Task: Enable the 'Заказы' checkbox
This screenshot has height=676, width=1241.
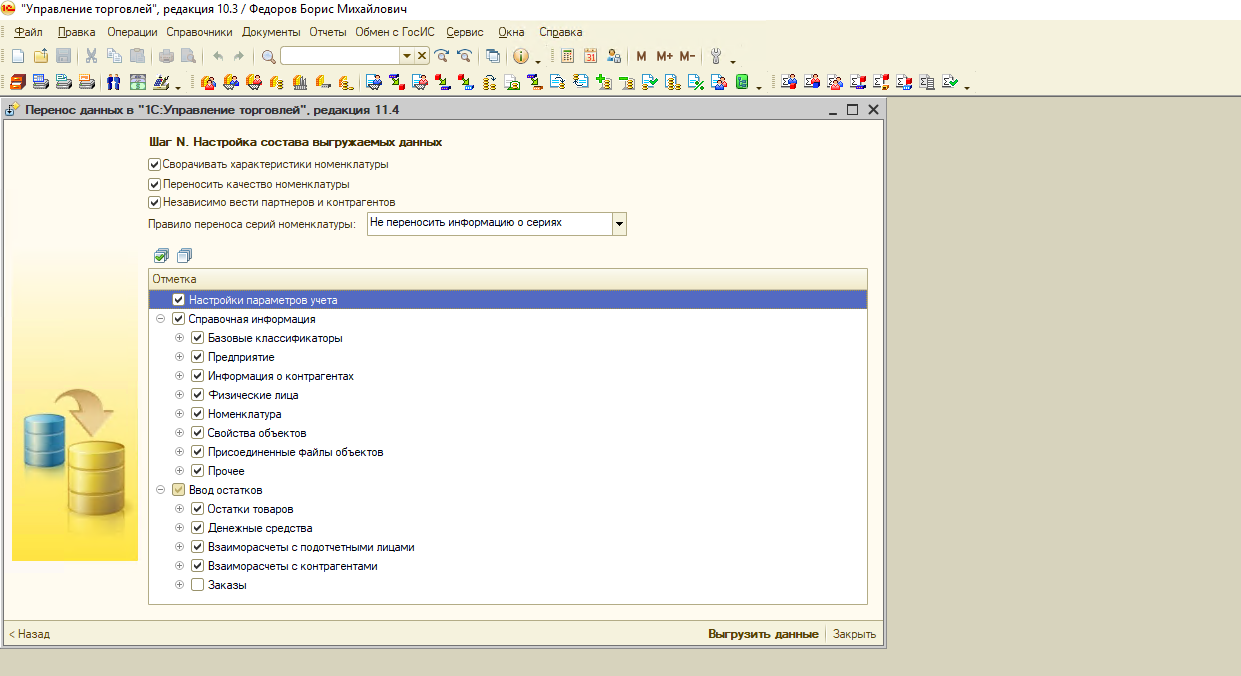Action: 198,585
